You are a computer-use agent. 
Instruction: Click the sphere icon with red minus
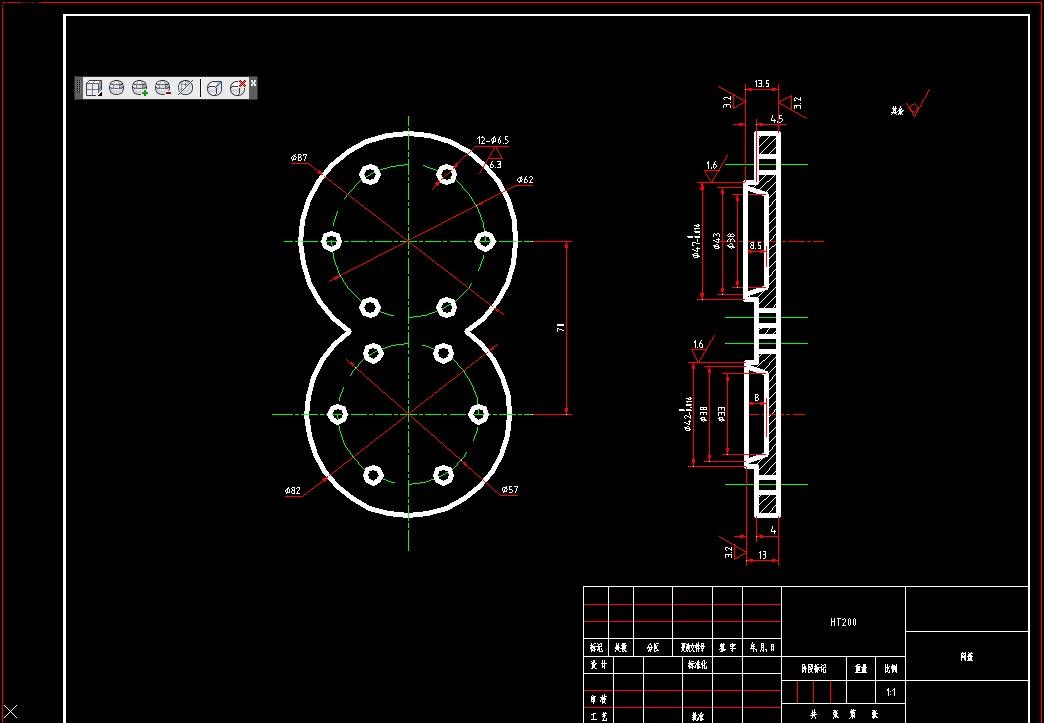coord(163,88)
